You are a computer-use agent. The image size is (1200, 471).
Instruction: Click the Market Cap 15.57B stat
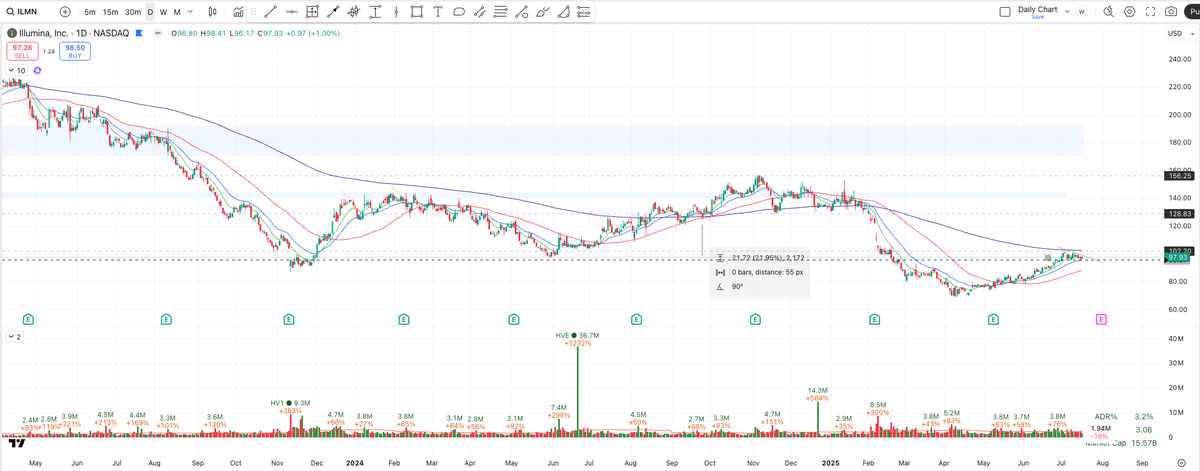[x=1121, y=443]
